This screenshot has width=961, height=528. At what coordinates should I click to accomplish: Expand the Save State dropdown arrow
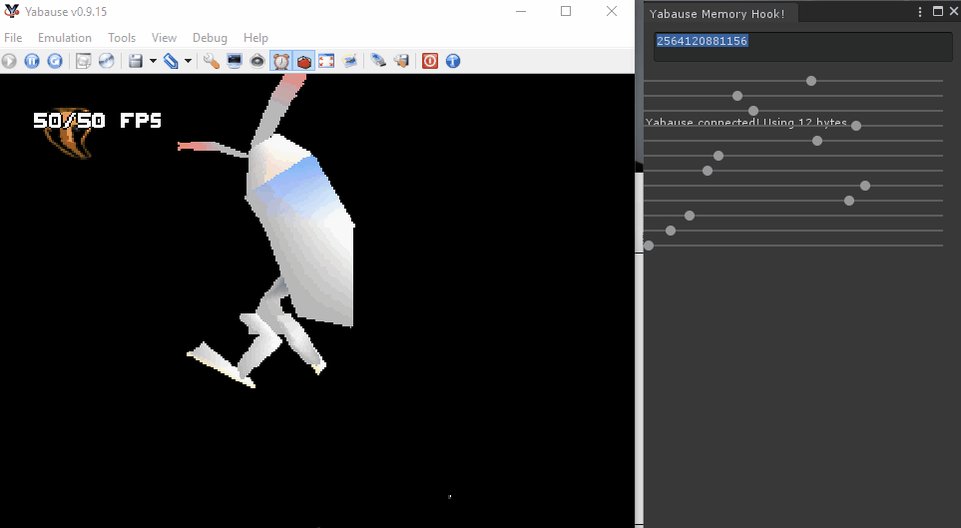[153, 61]
